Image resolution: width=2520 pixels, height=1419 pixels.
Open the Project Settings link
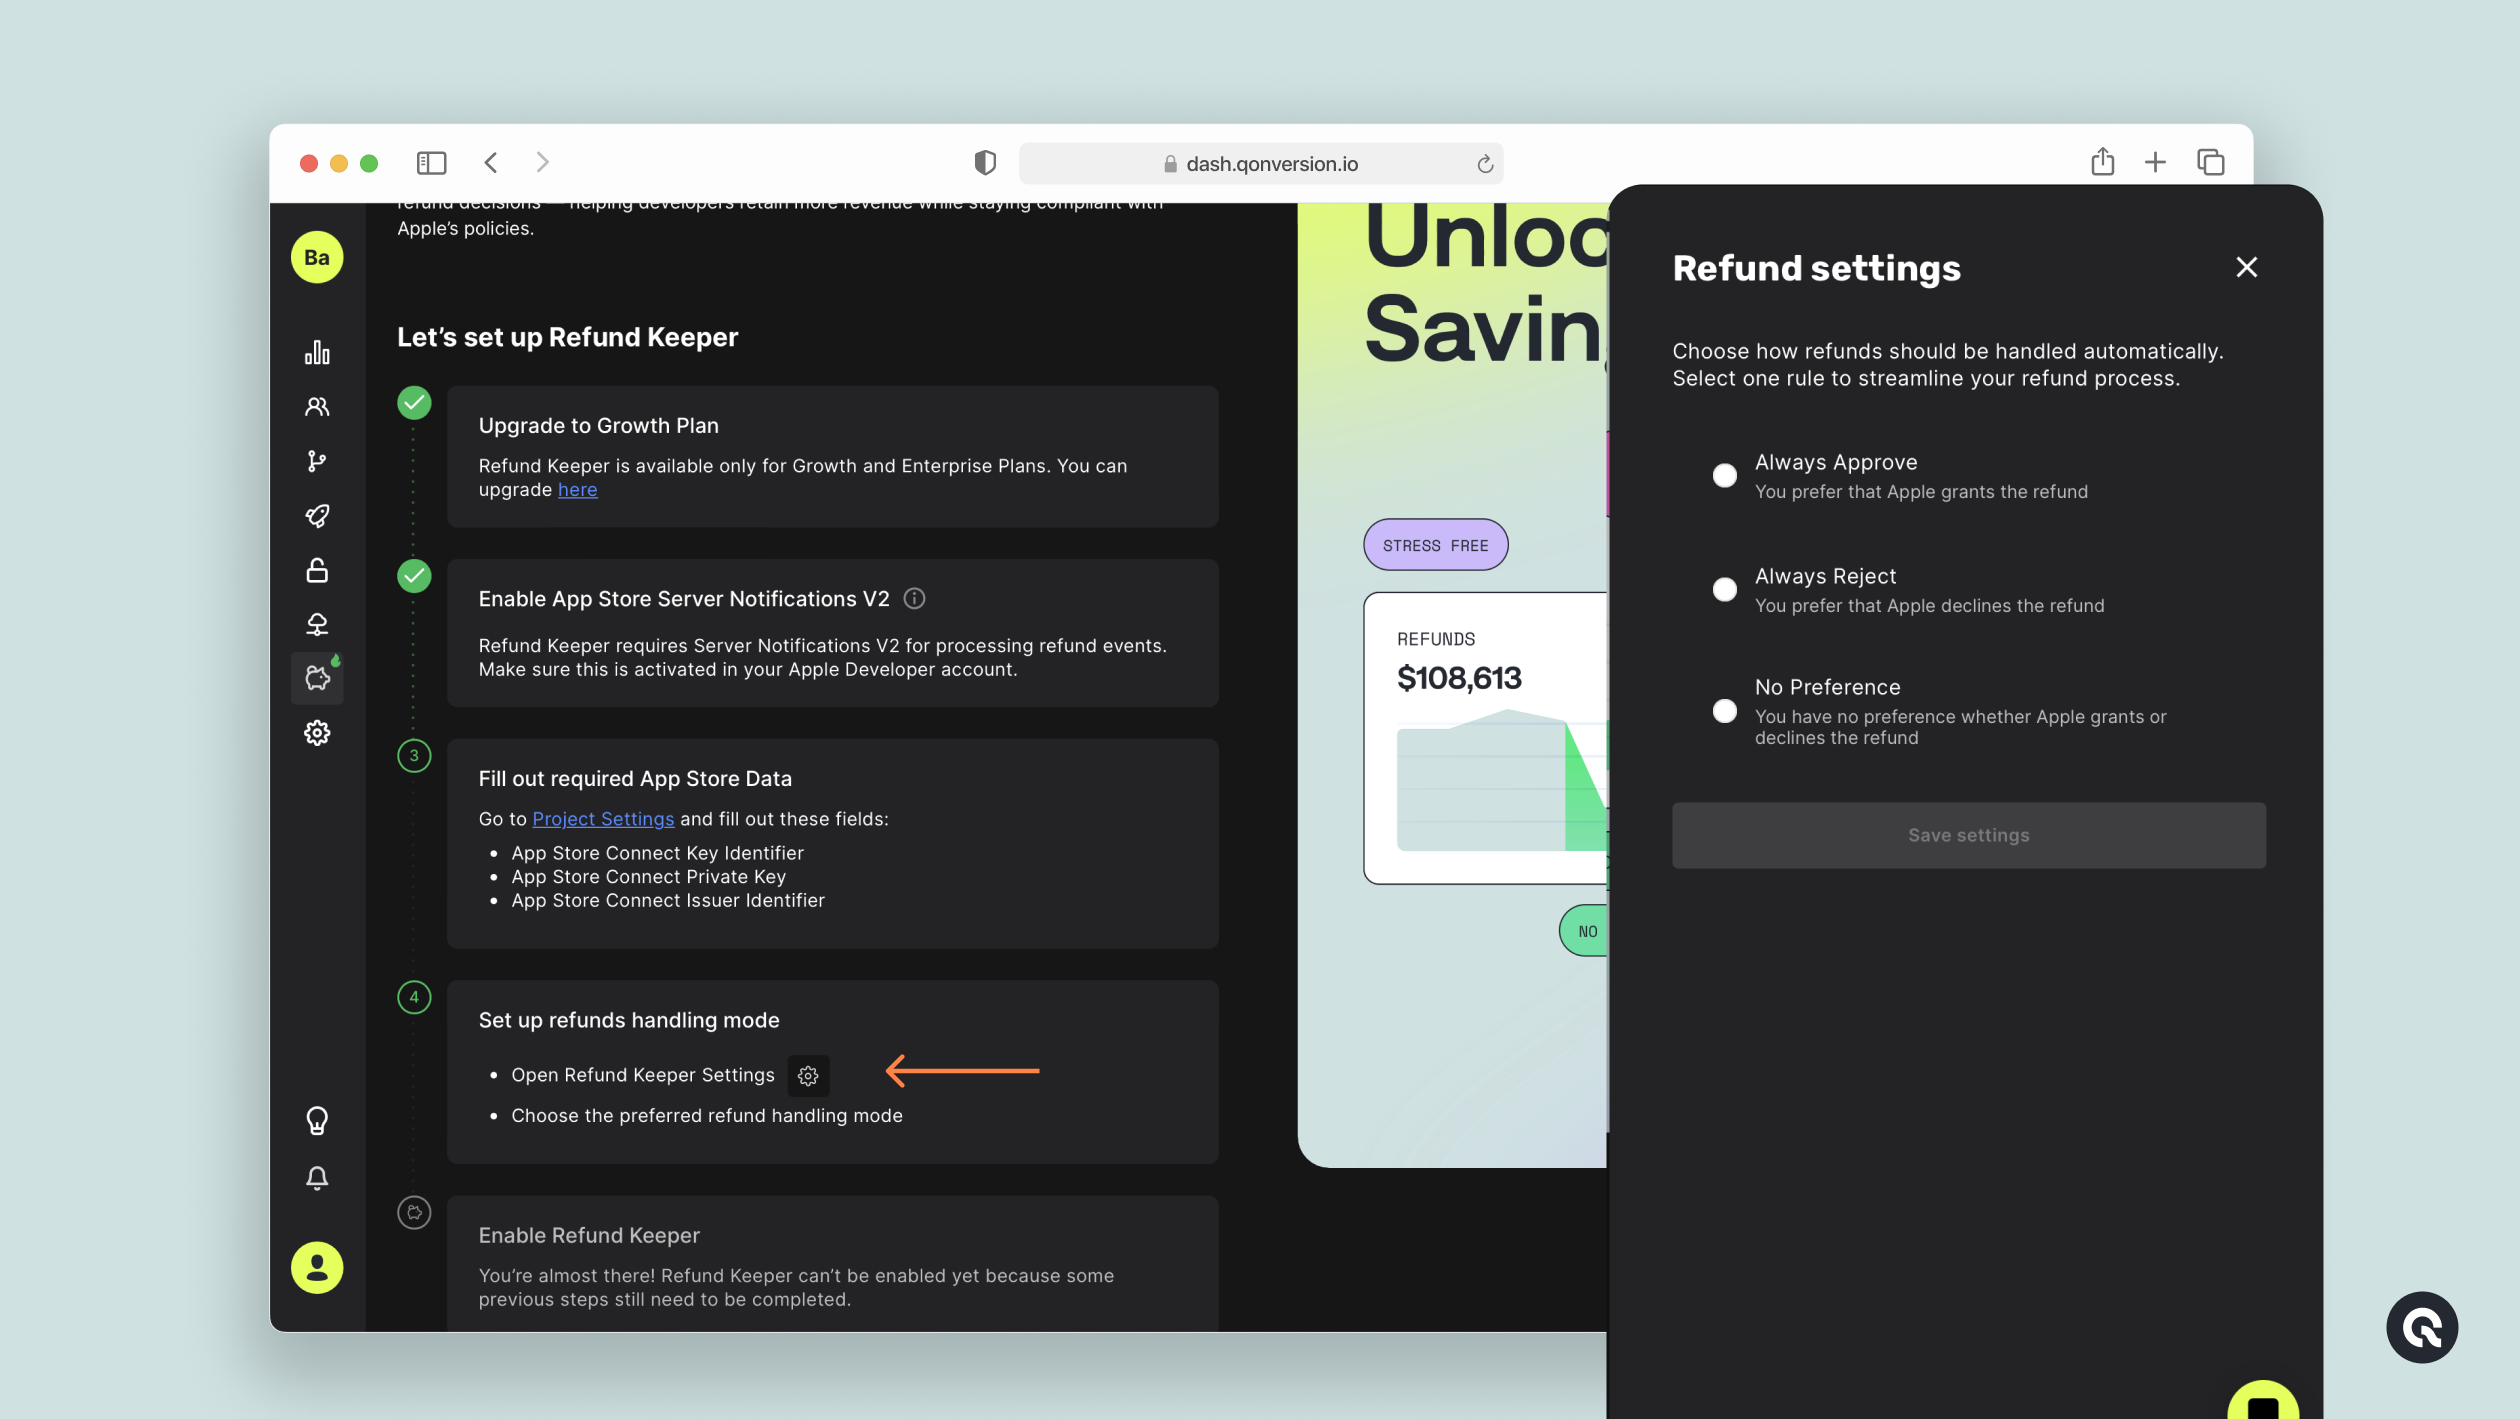pyautogui.click(x=603, y=819)
